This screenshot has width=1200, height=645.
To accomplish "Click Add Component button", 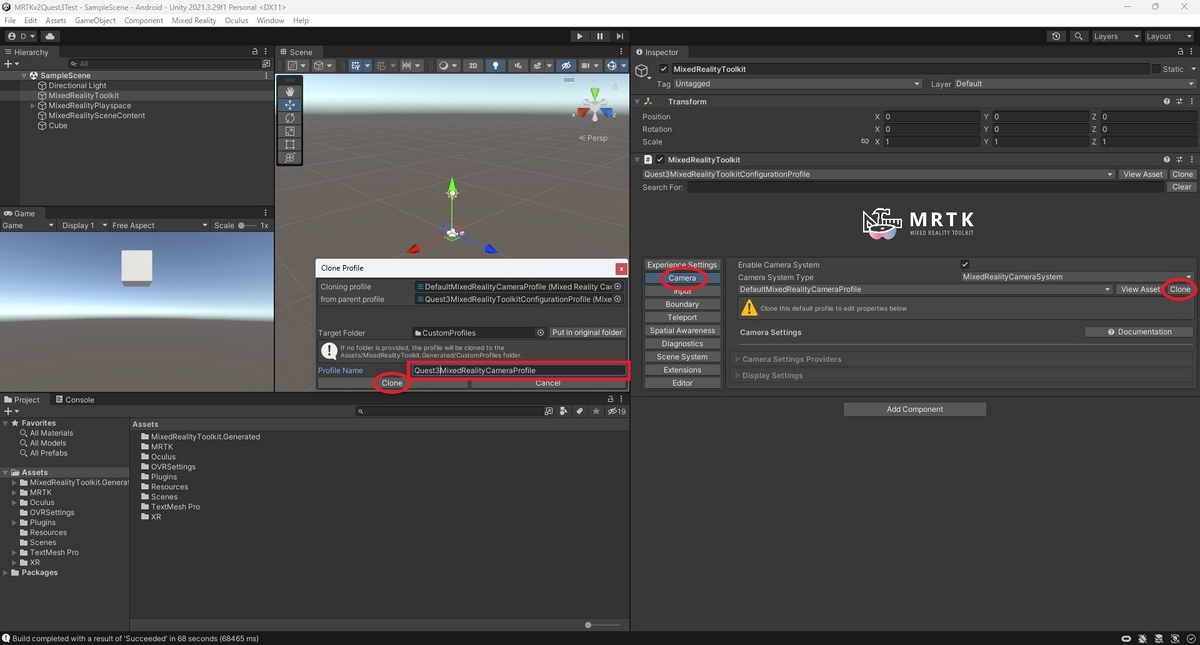I will coord(915,409).
